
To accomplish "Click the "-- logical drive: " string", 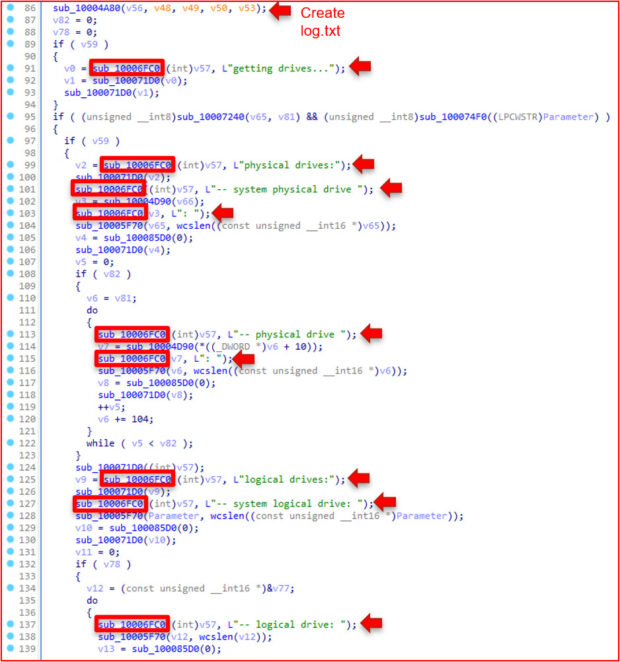I will click(x=289, y=625).
